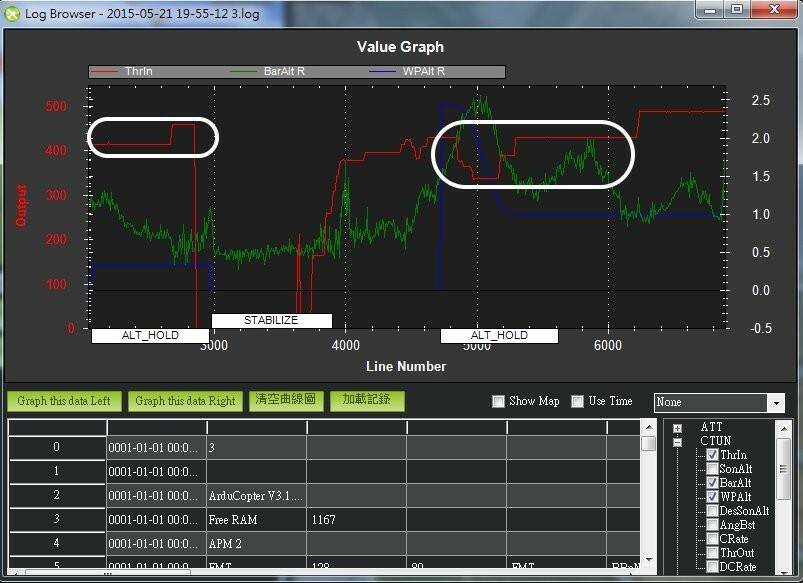
Task: Click the timestamp cell in row 4
Action: click(156, 544)
